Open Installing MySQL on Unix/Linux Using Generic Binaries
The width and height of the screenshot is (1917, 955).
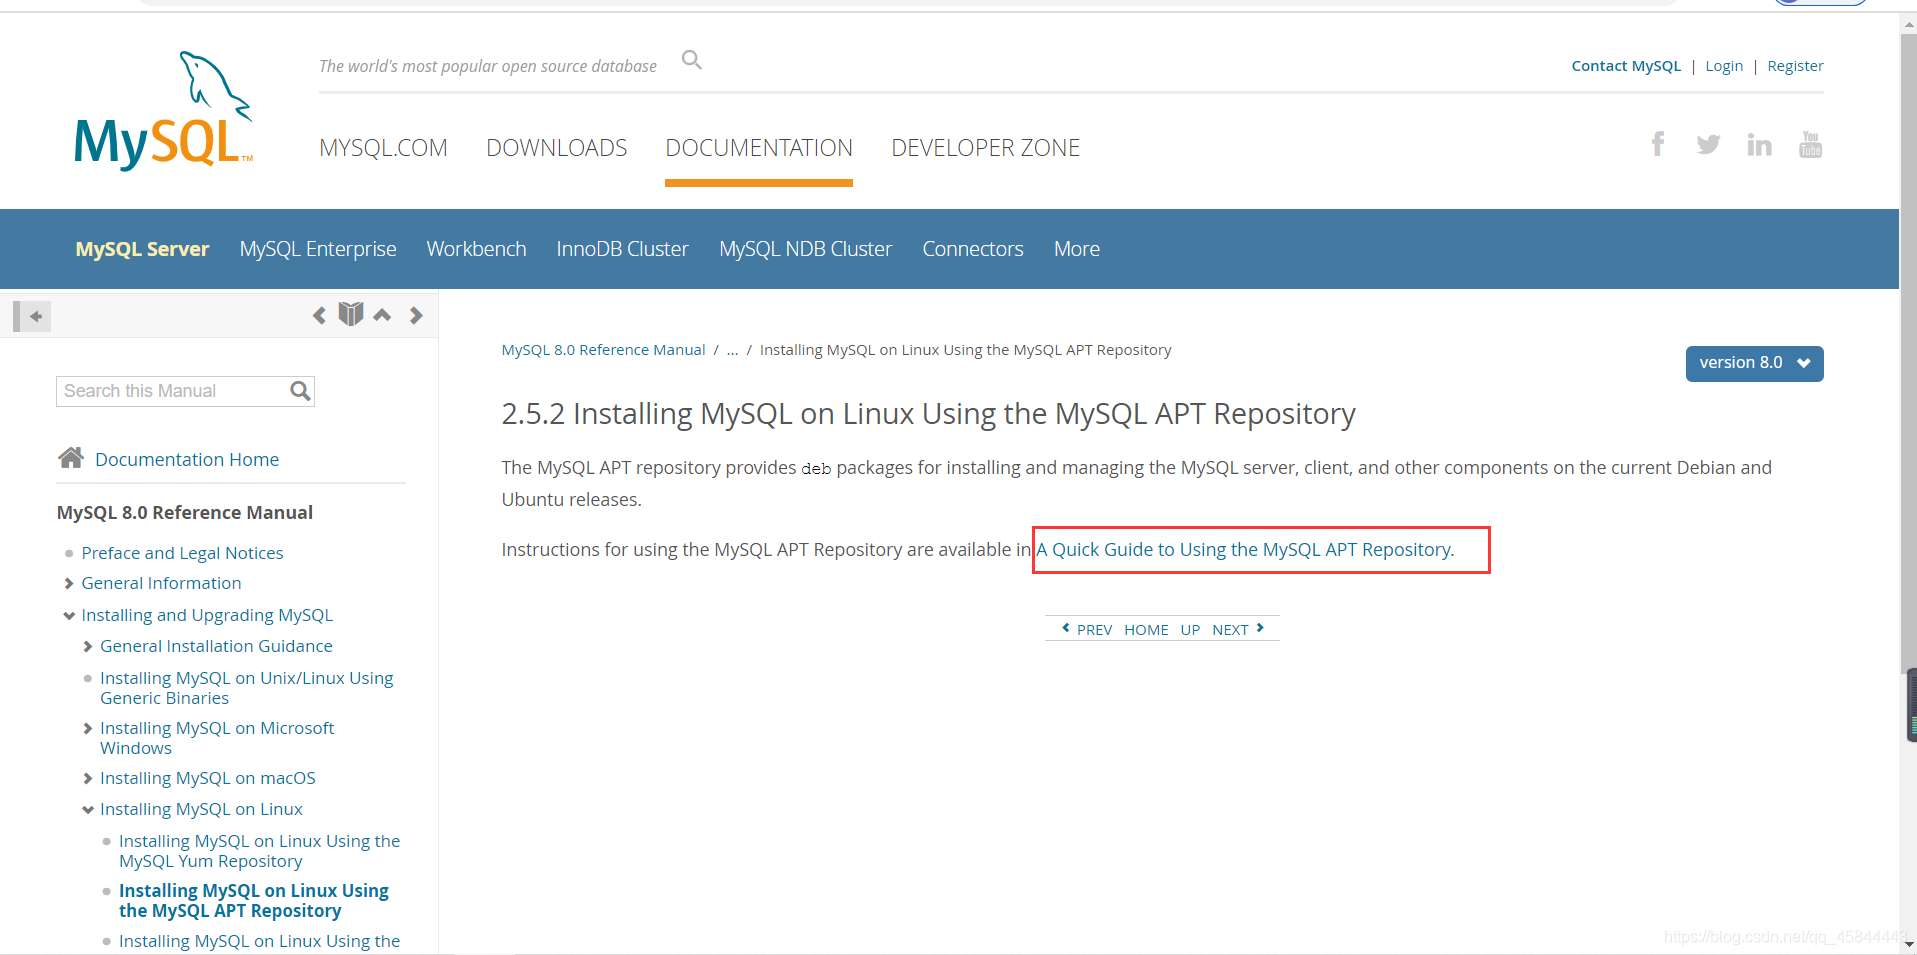pos(247,688)
